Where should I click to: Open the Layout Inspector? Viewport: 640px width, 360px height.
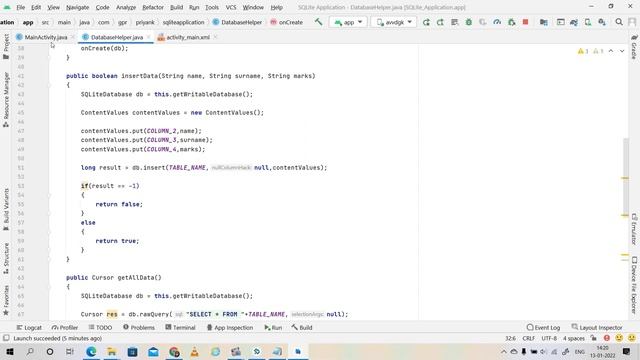click(597, 327)
